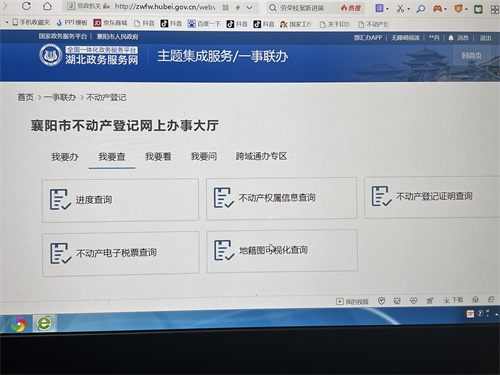
Task: Click the 国家政务服务平台 top link
Action: [63, 36]
